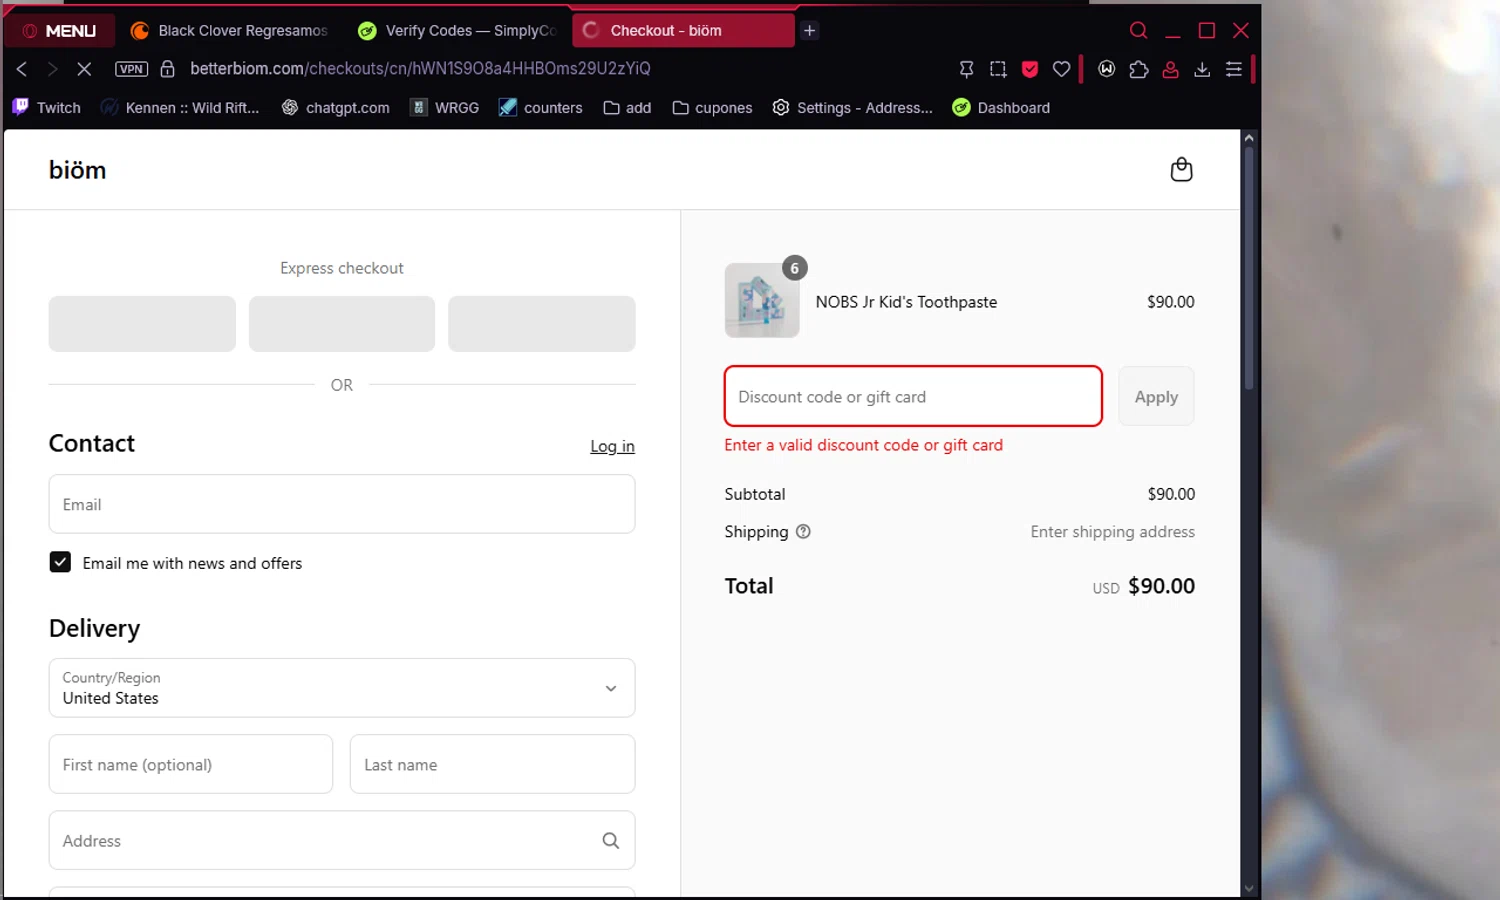Click the Subtotal label
Image resolution: width=1500 pixels, height=900 pixels.
[x=755, y=494]
